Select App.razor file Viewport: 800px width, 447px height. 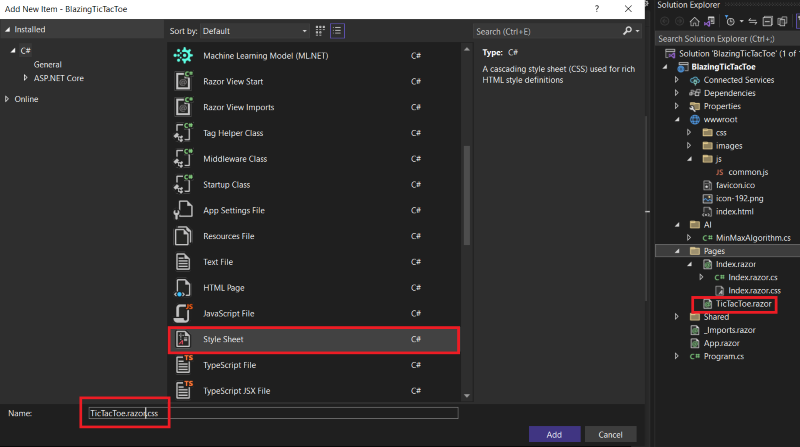[721, 343]
